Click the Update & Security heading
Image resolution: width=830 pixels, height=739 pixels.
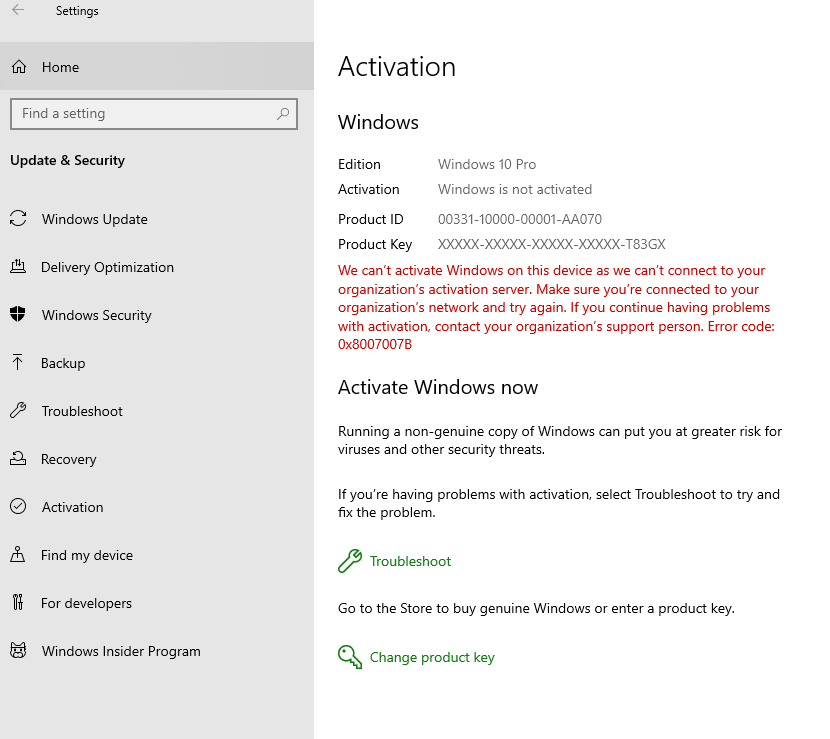(x=67, y=160)
